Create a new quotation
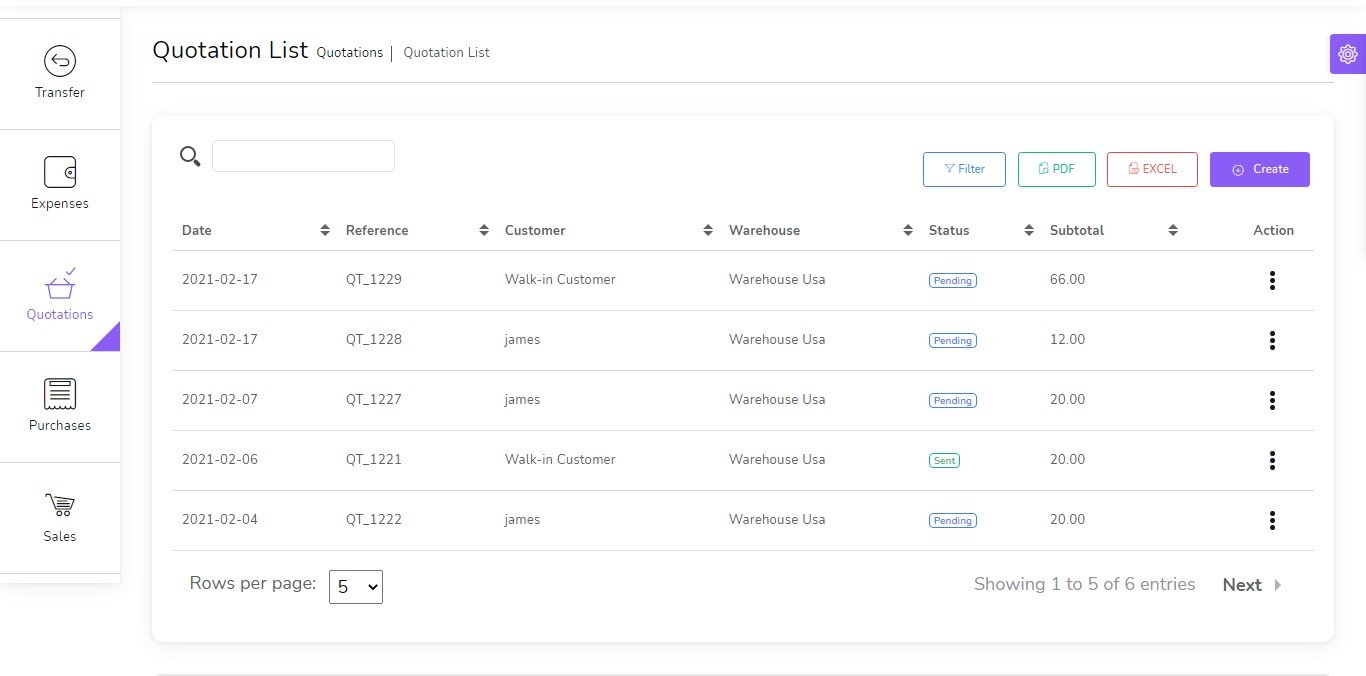 (x=1259, y=170)
